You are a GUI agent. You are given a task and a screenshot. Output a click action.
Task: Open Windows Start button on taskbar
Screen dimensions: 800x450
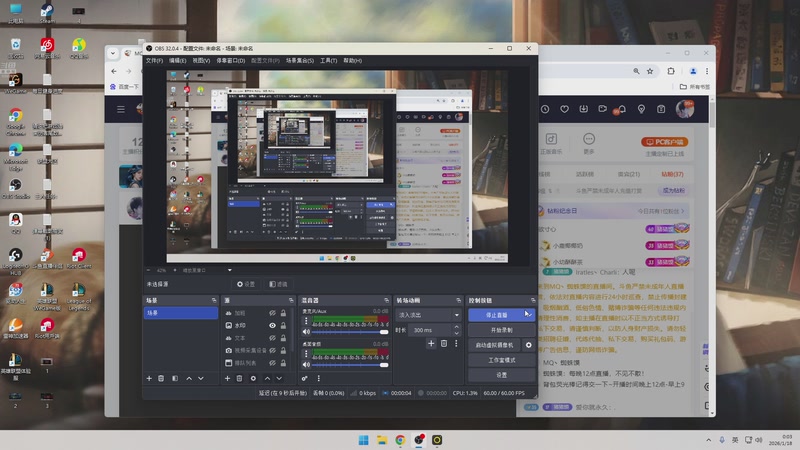[x=363, y=440]
